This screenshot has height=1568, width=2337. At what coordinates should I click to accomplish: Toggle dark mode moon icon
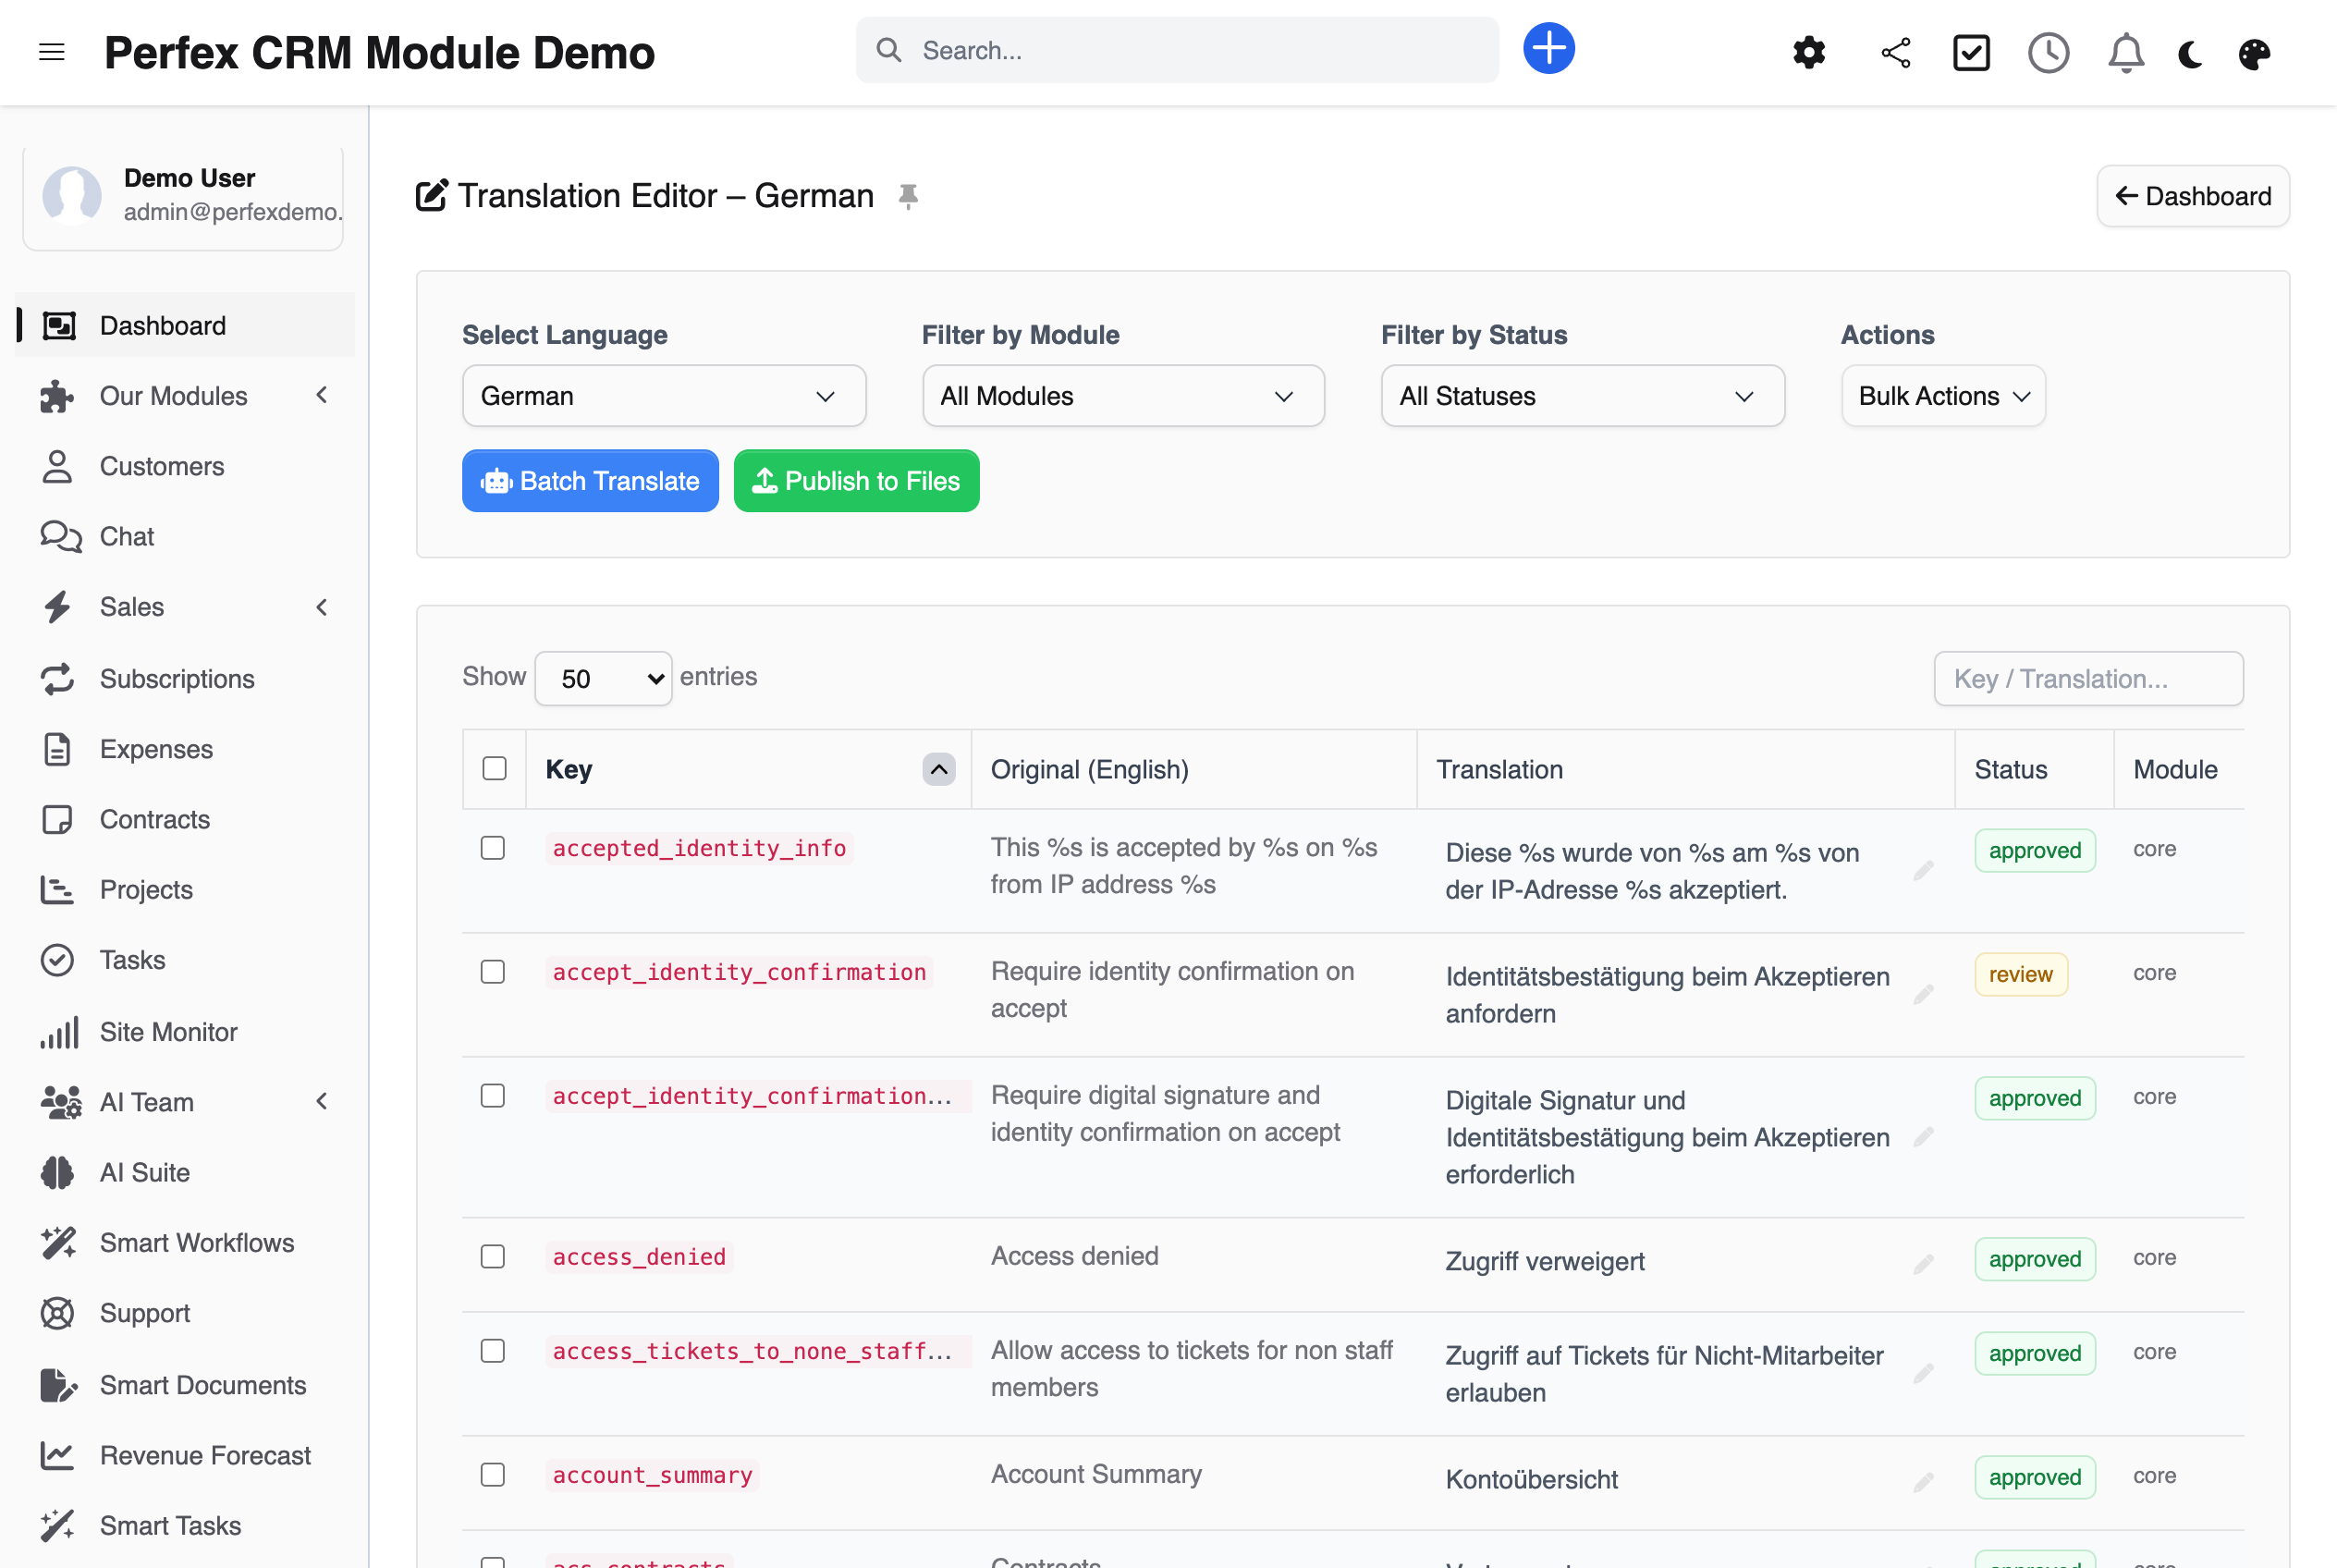coord(2190,53)
